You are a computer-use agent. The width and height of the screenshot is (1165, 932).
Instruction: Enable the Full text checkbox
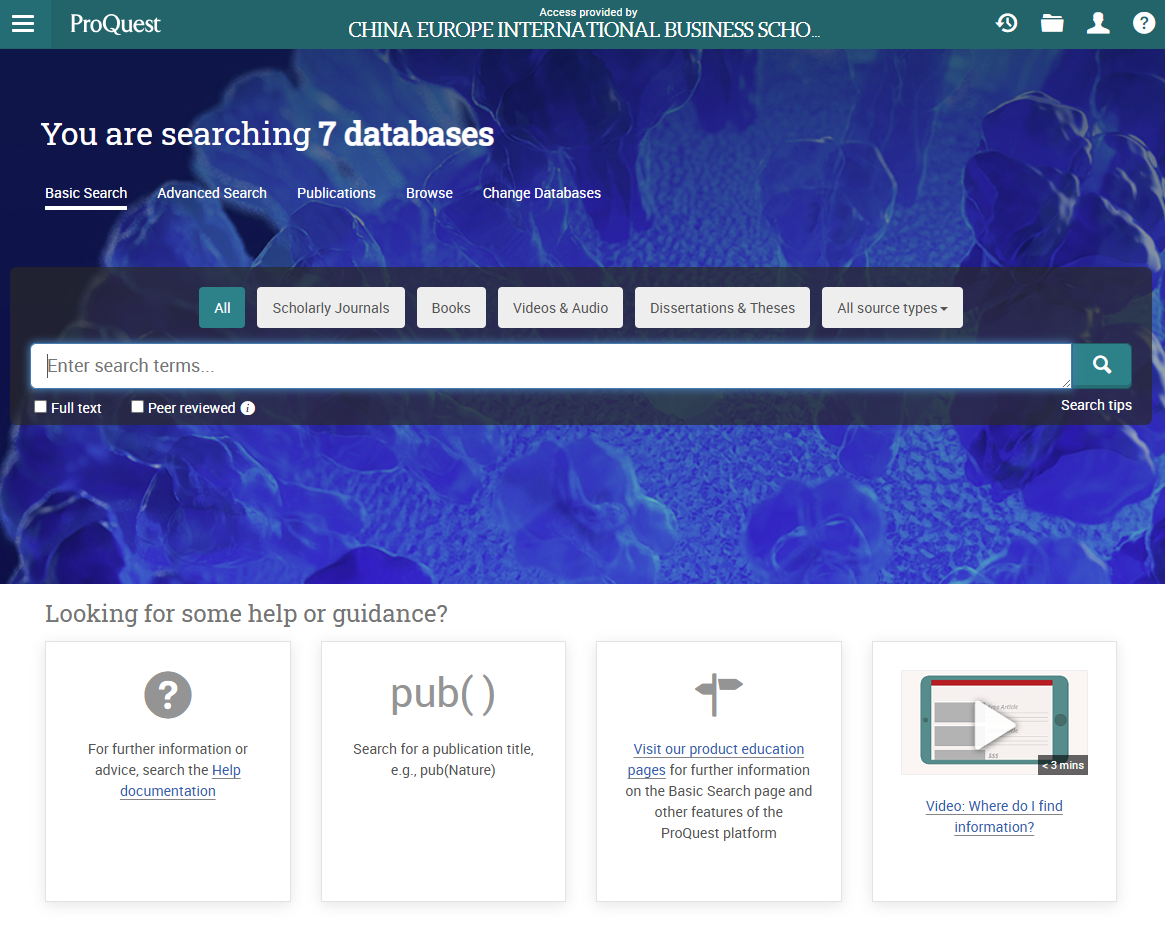41,407
